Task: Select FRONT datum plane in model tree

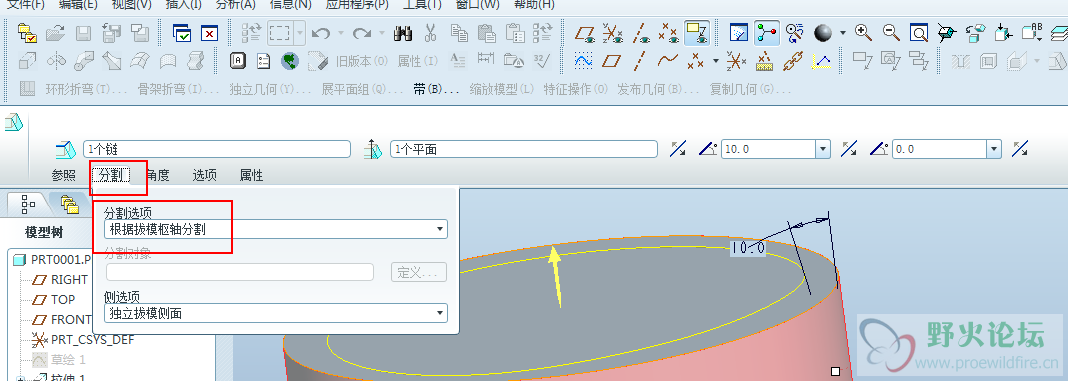Action: [x=62, y=319]
